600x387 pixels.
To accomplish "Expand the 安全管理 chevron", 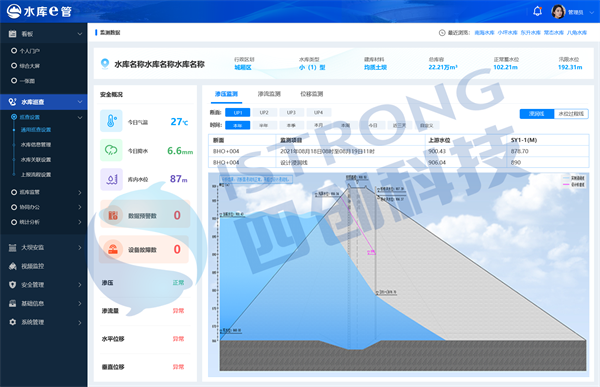I will point(80,285).
